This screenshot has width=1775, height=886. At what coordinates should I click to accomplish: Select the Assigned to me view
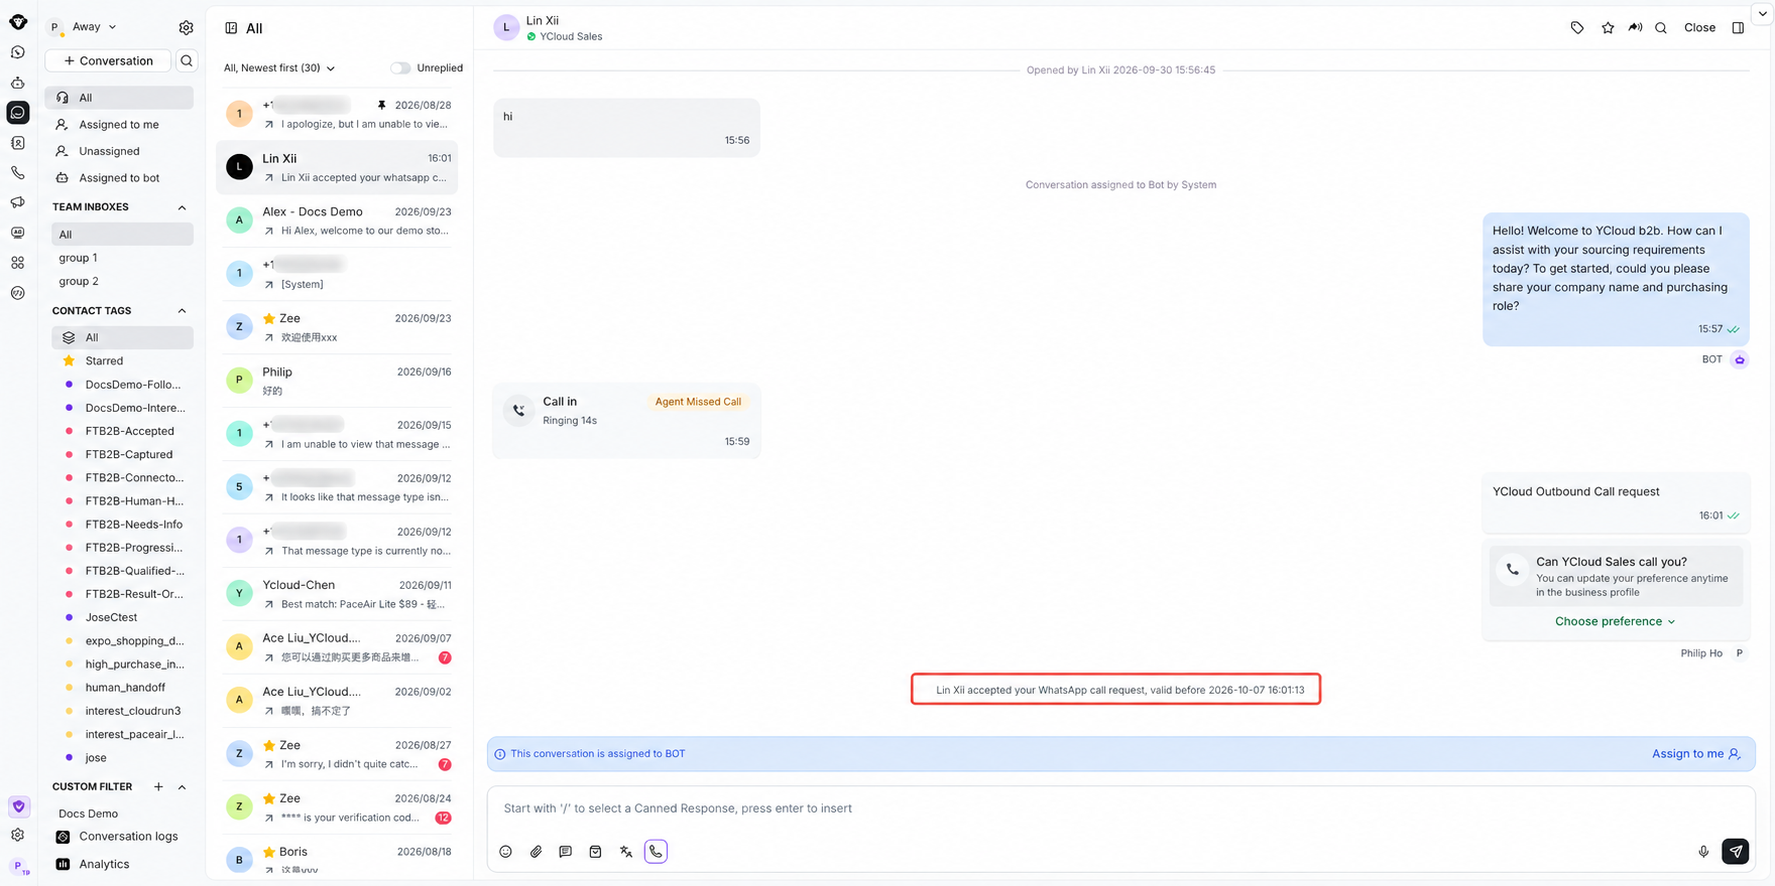[x=119, y=125]
